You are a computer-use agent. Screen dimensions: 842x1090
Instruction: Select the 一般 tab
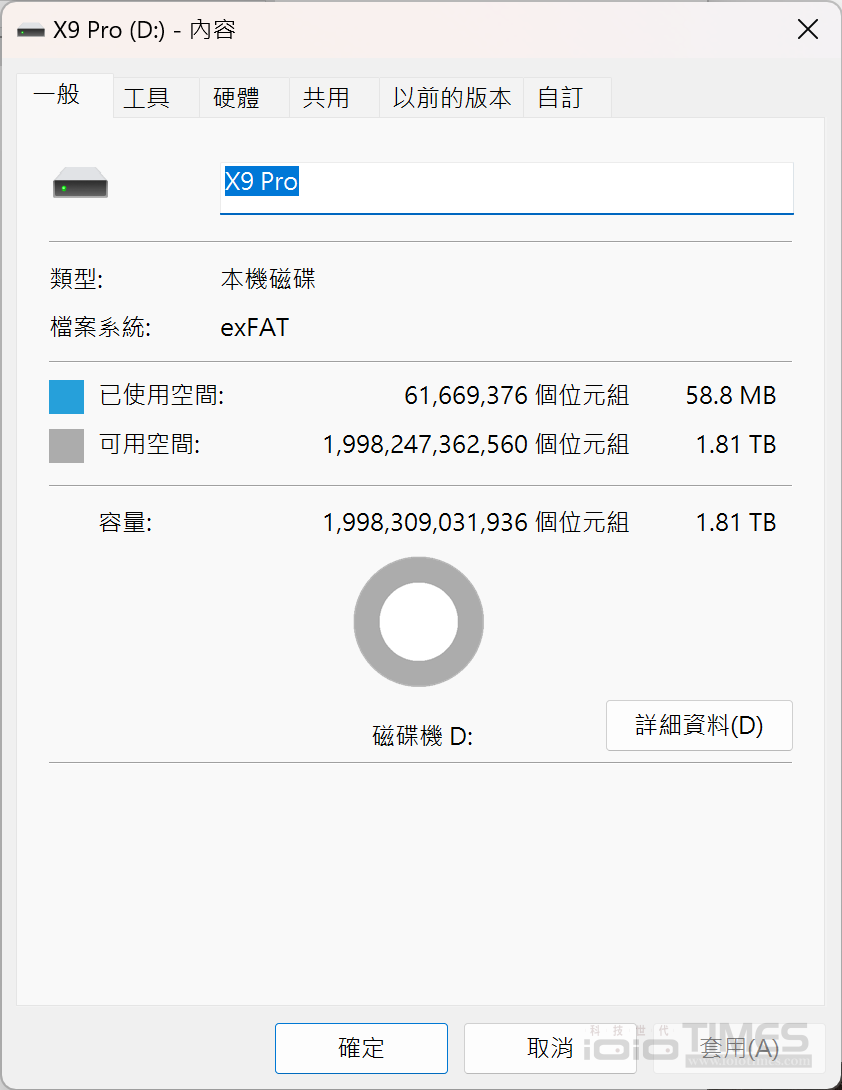click(x=58, y=96)
